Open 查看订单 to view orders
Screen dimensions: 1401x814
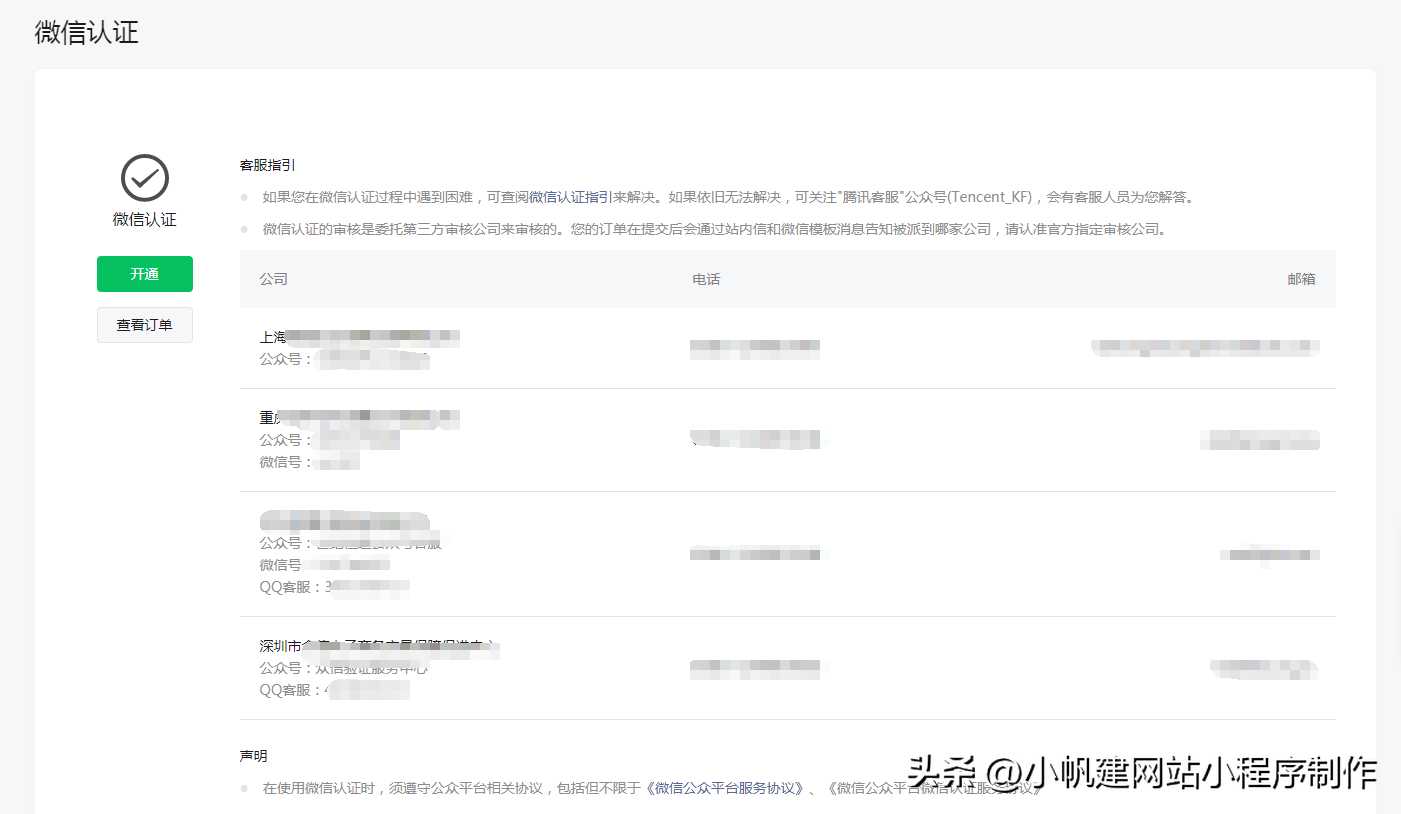pos(144,325)
